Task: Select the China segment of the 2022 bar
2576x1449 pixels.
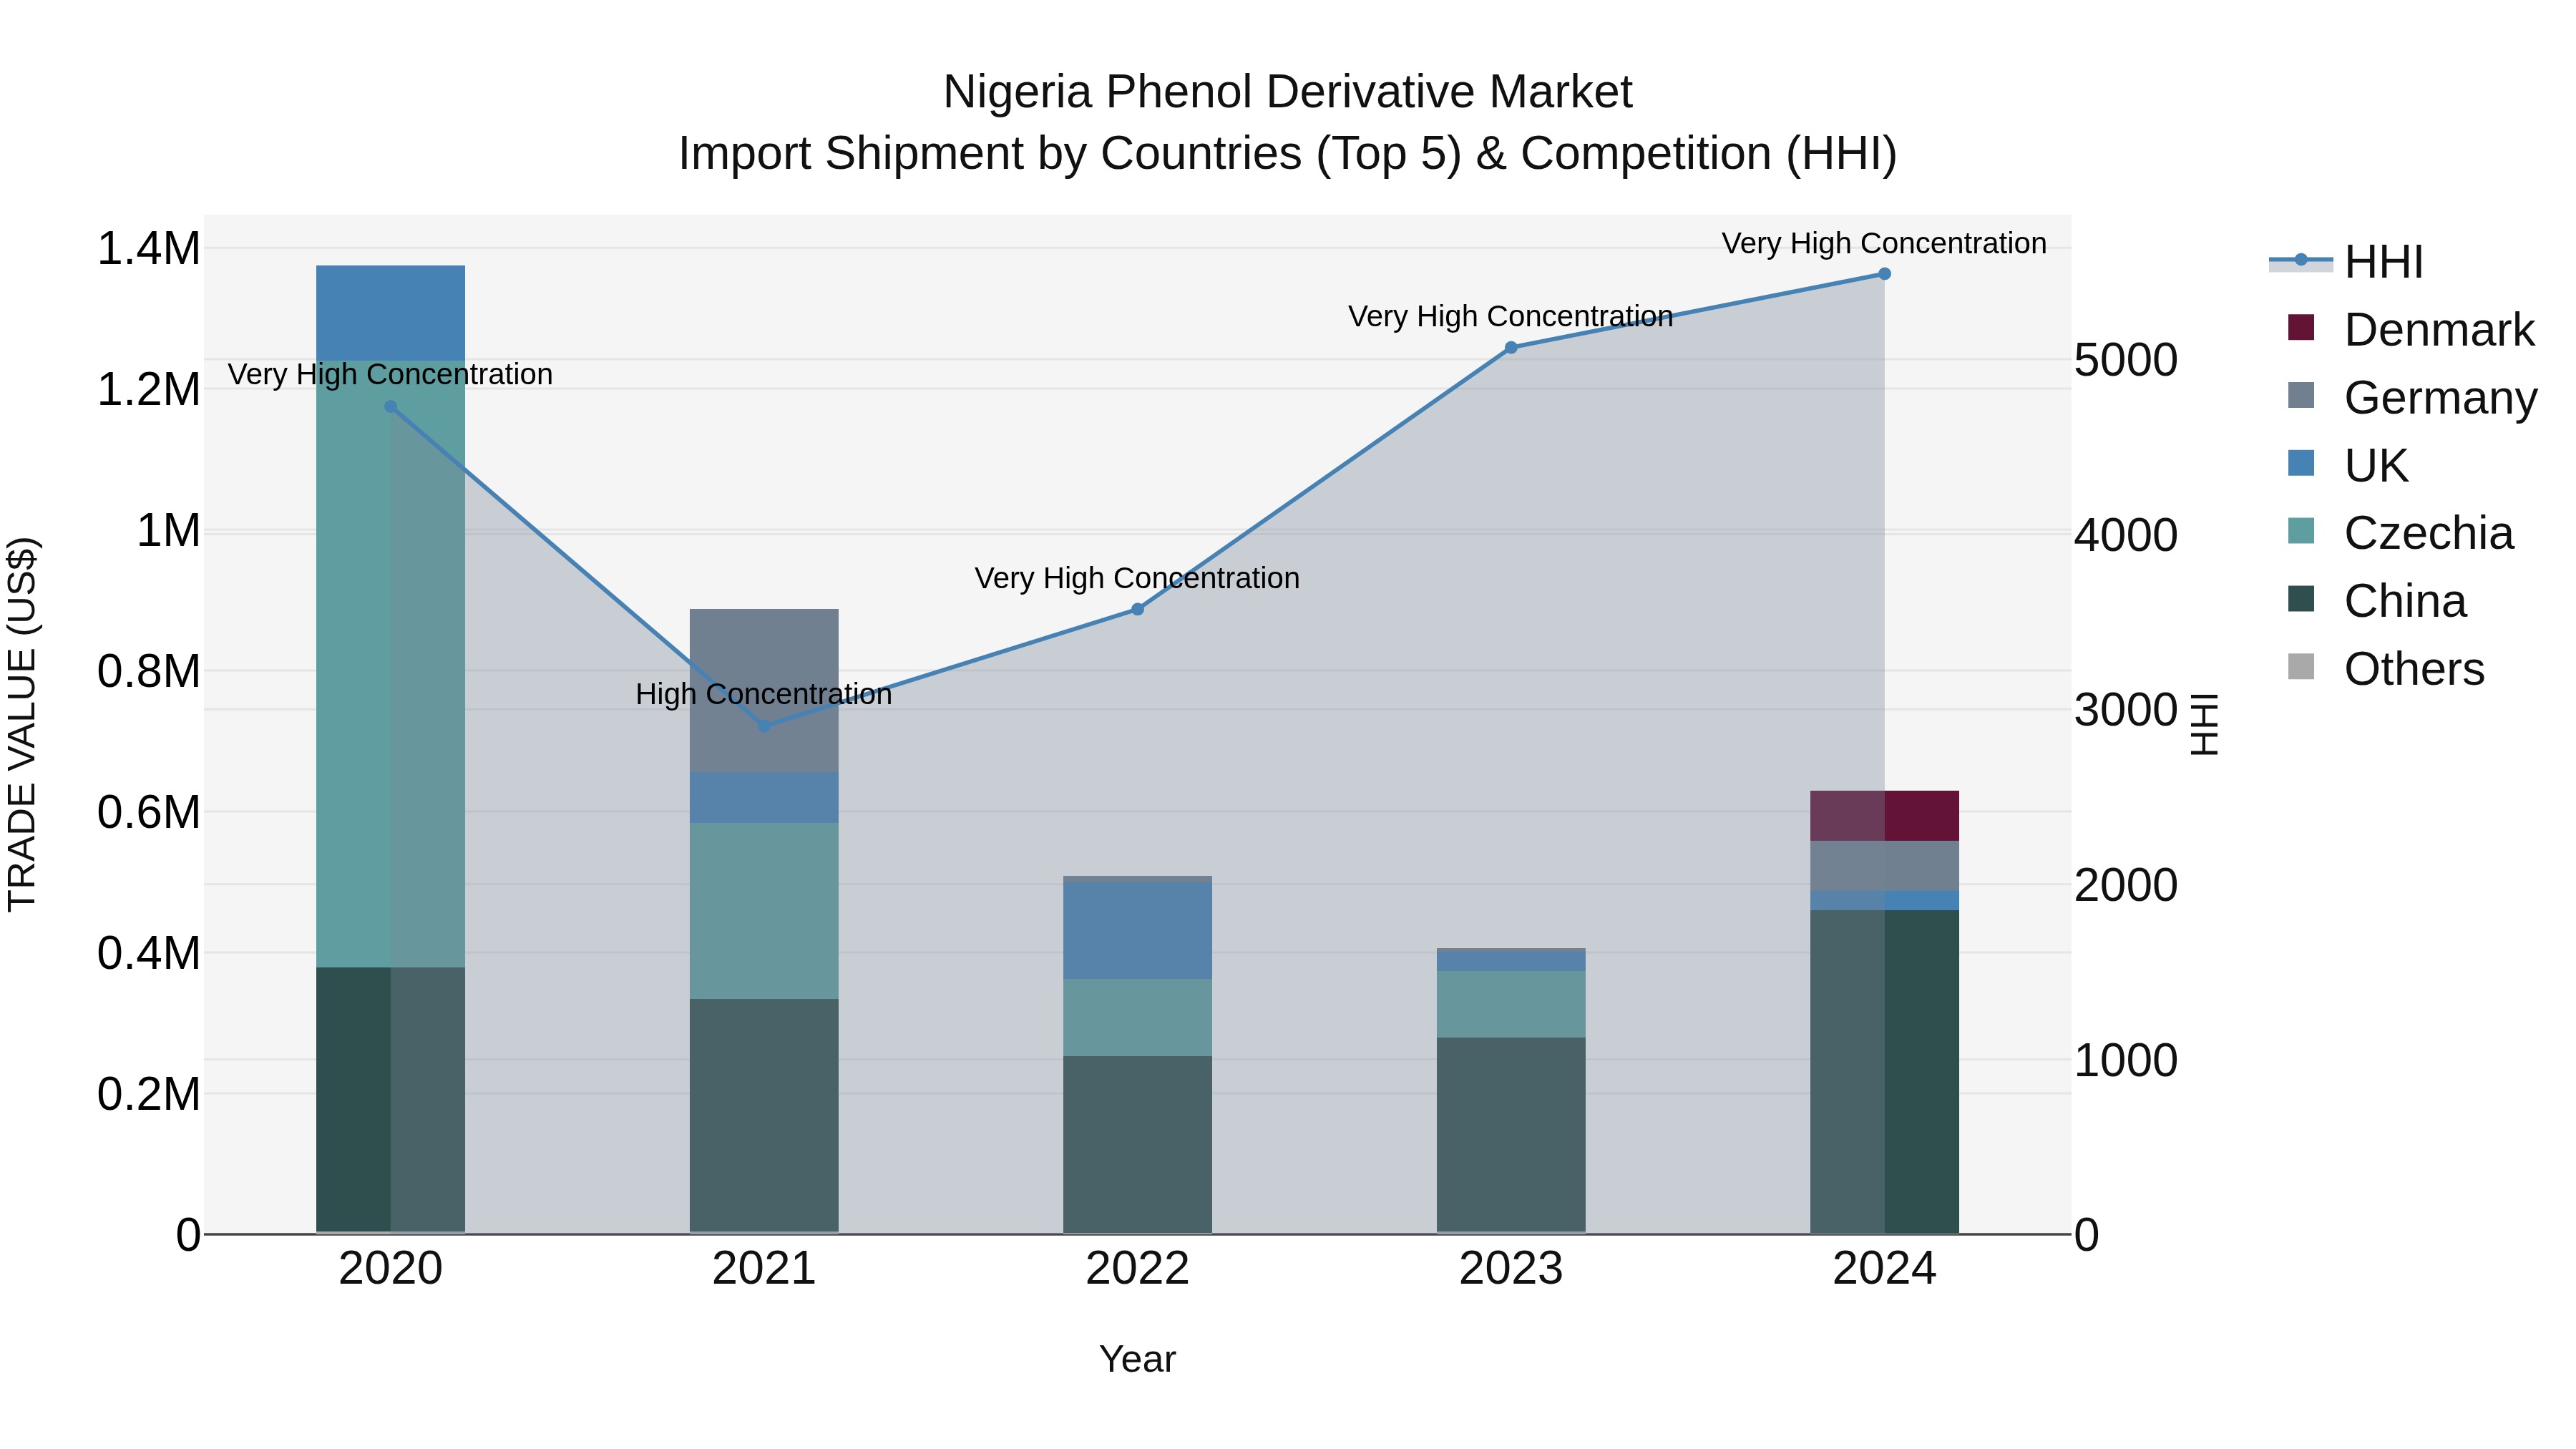Action: 1137,1144
